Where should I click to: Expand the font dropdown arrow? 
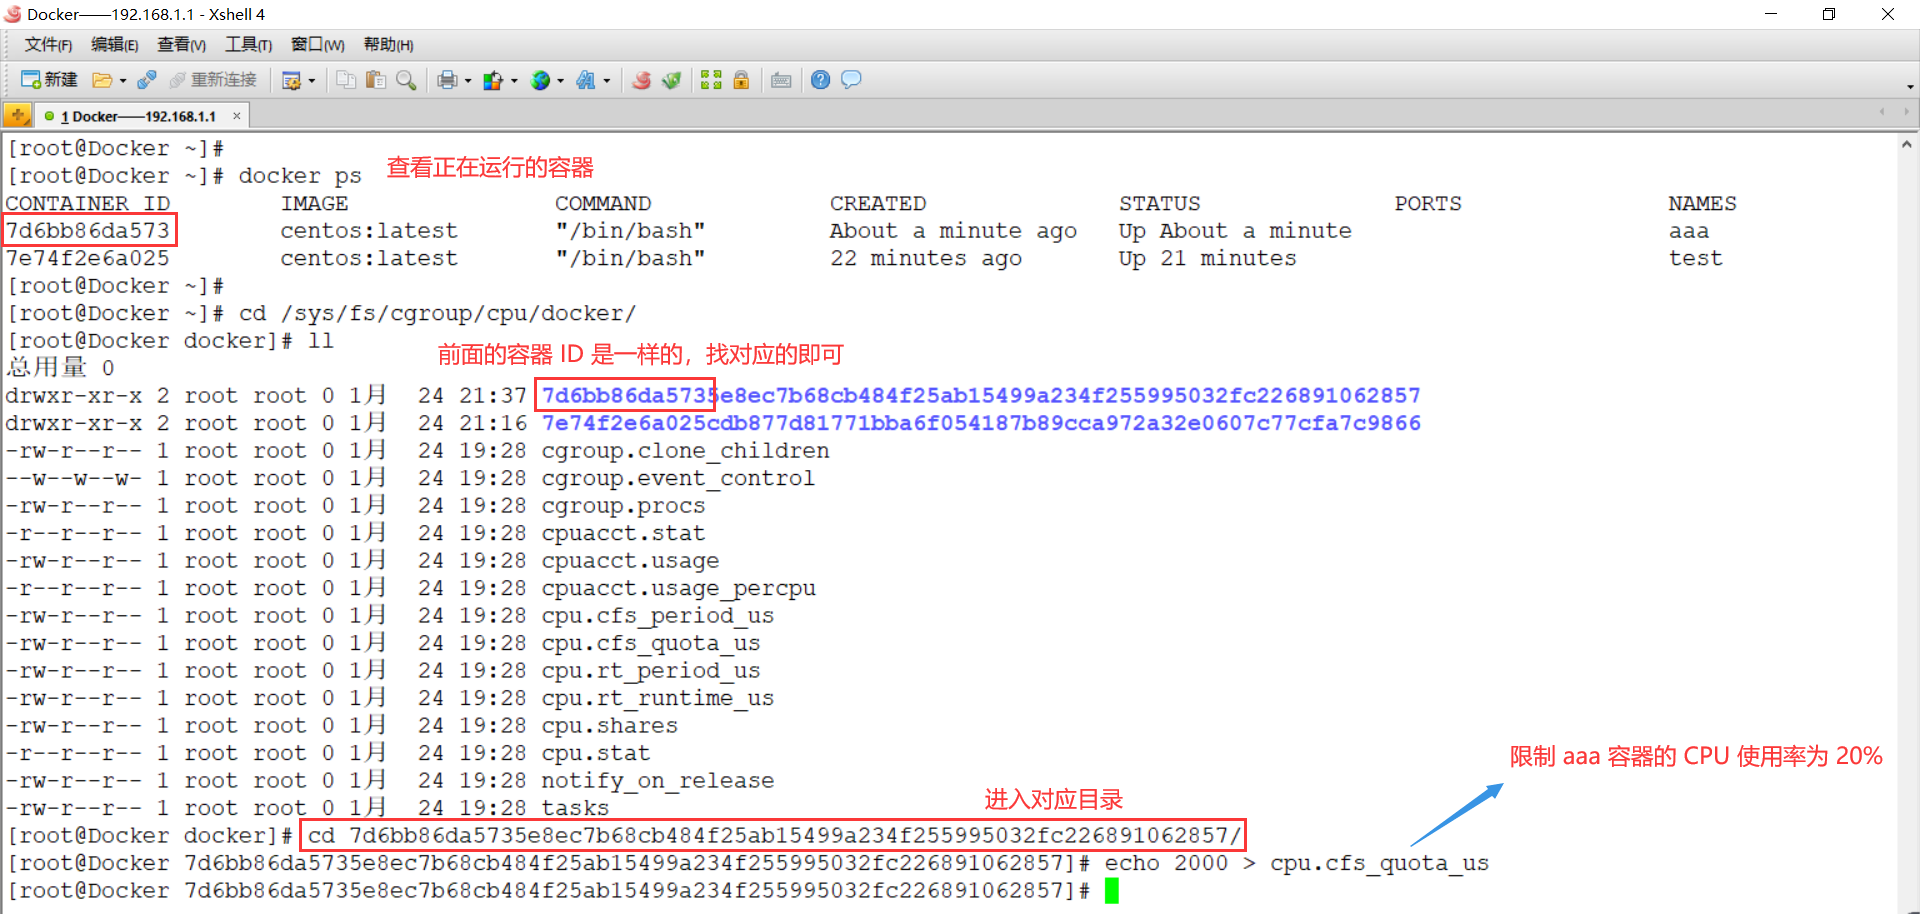point(607,81)
